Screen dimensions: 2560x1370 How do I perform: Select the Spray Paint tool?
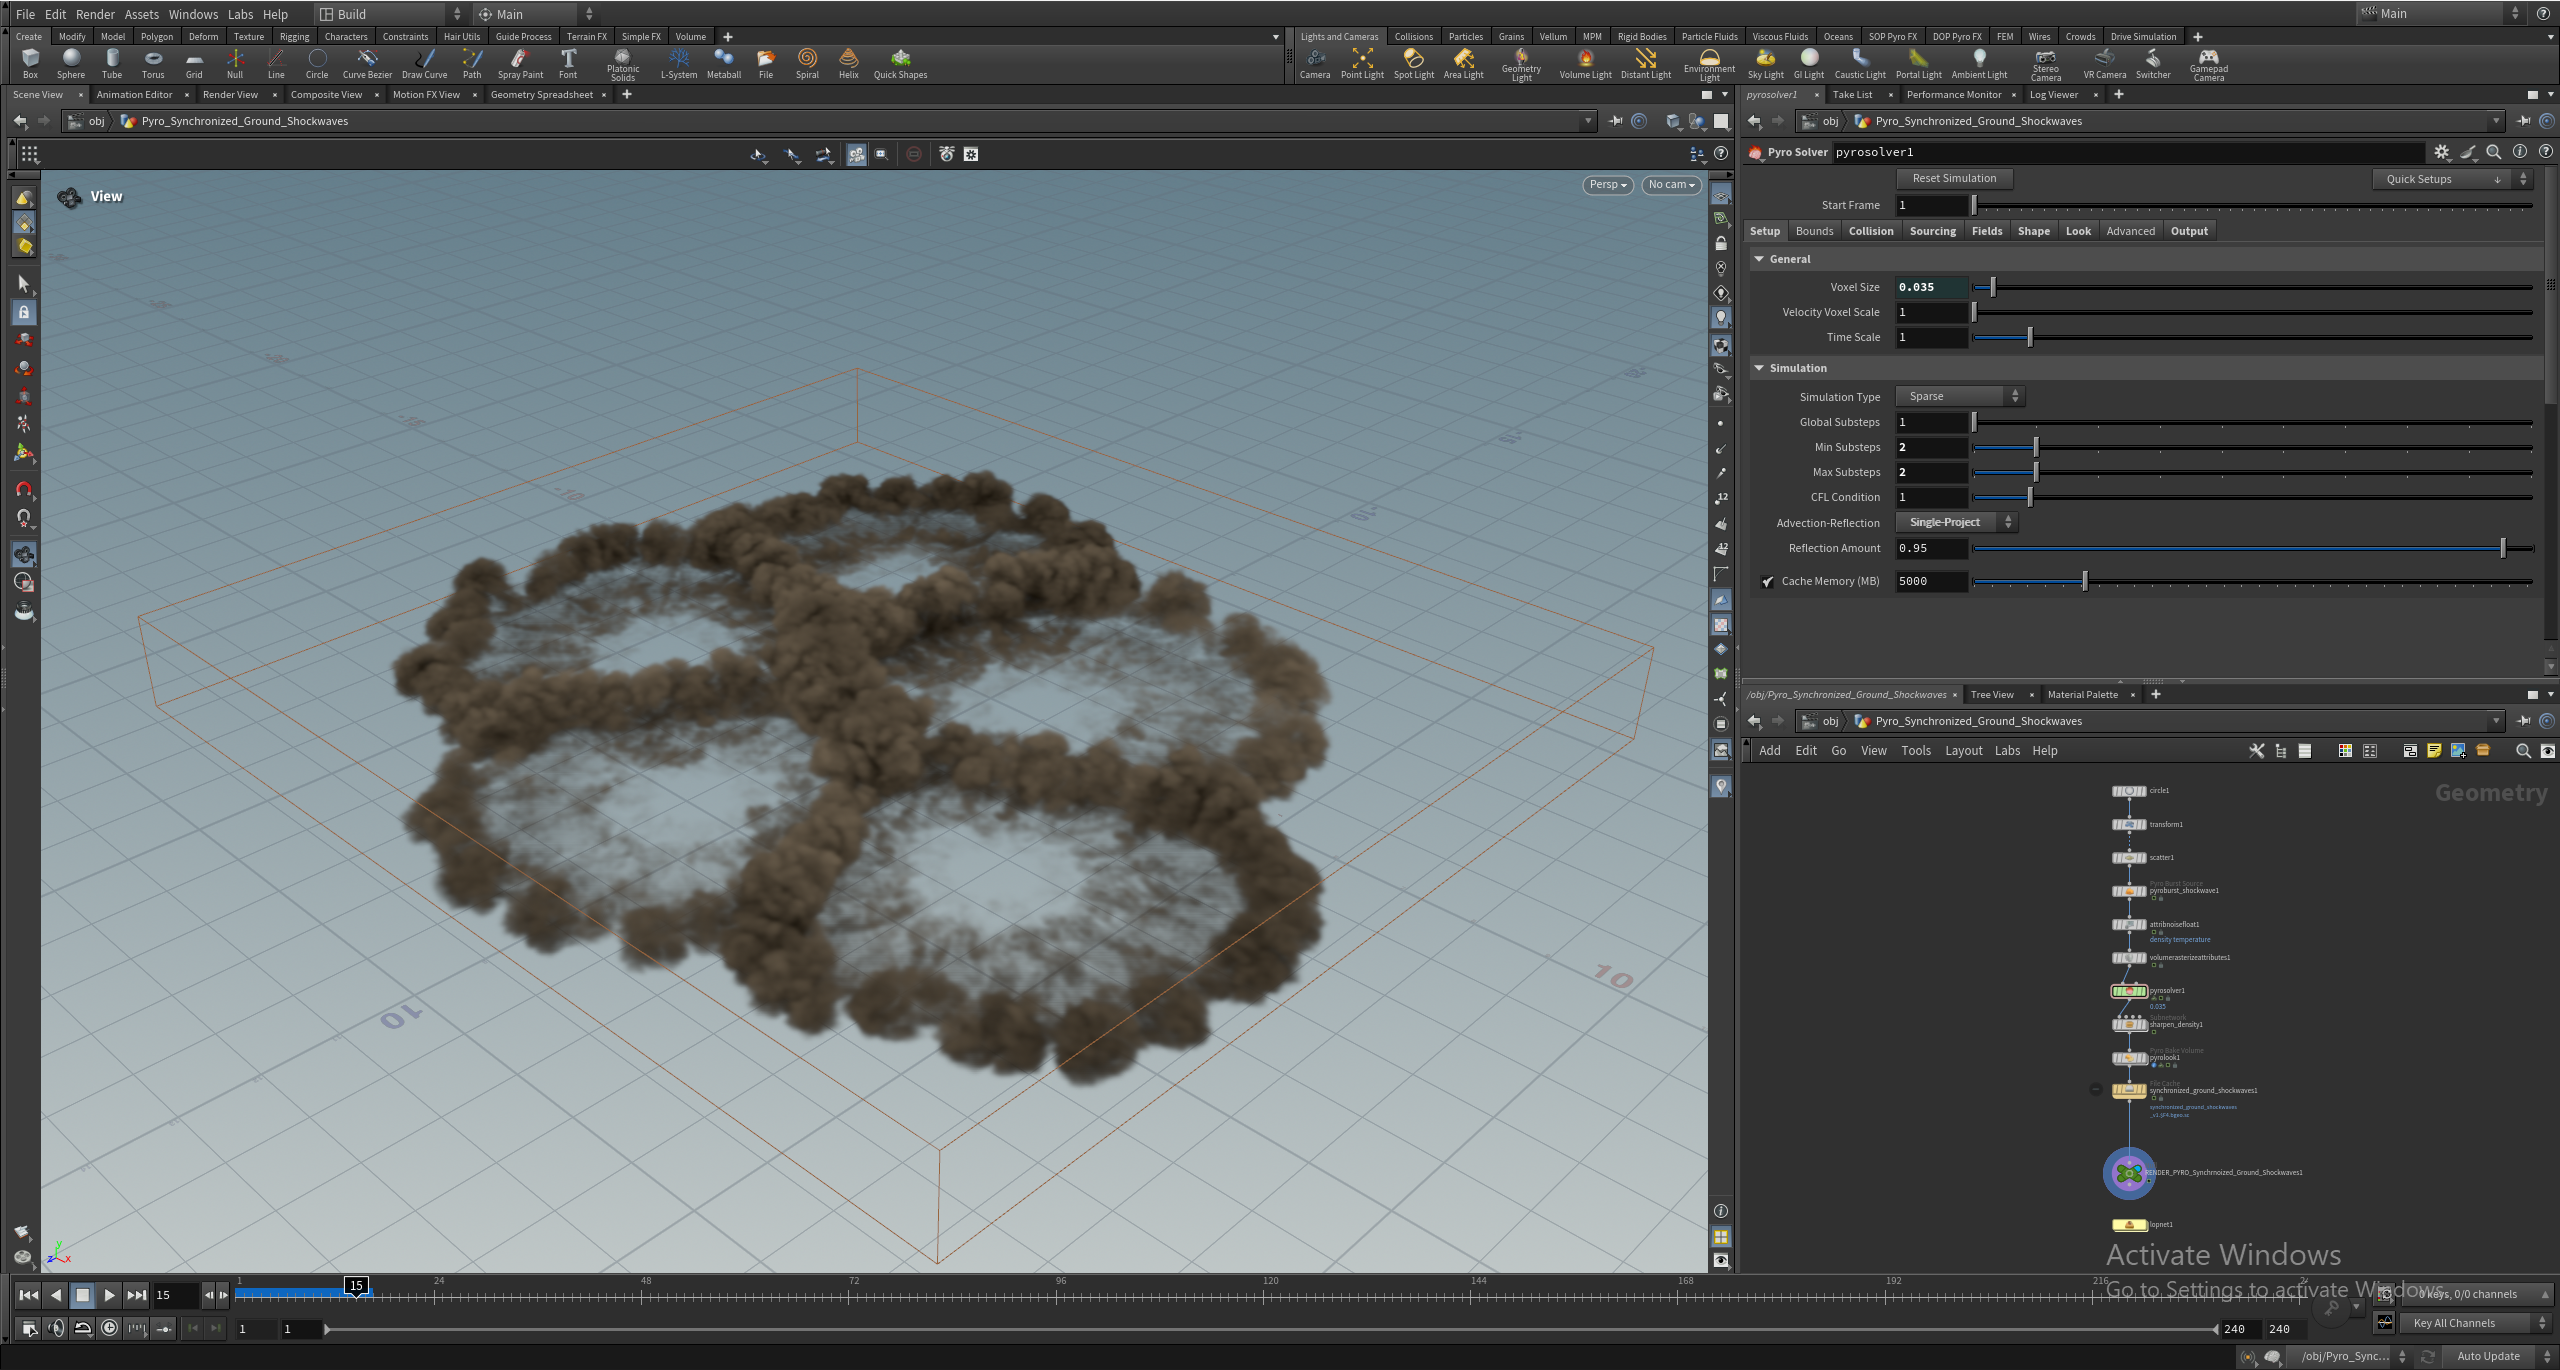pos(520,63)
